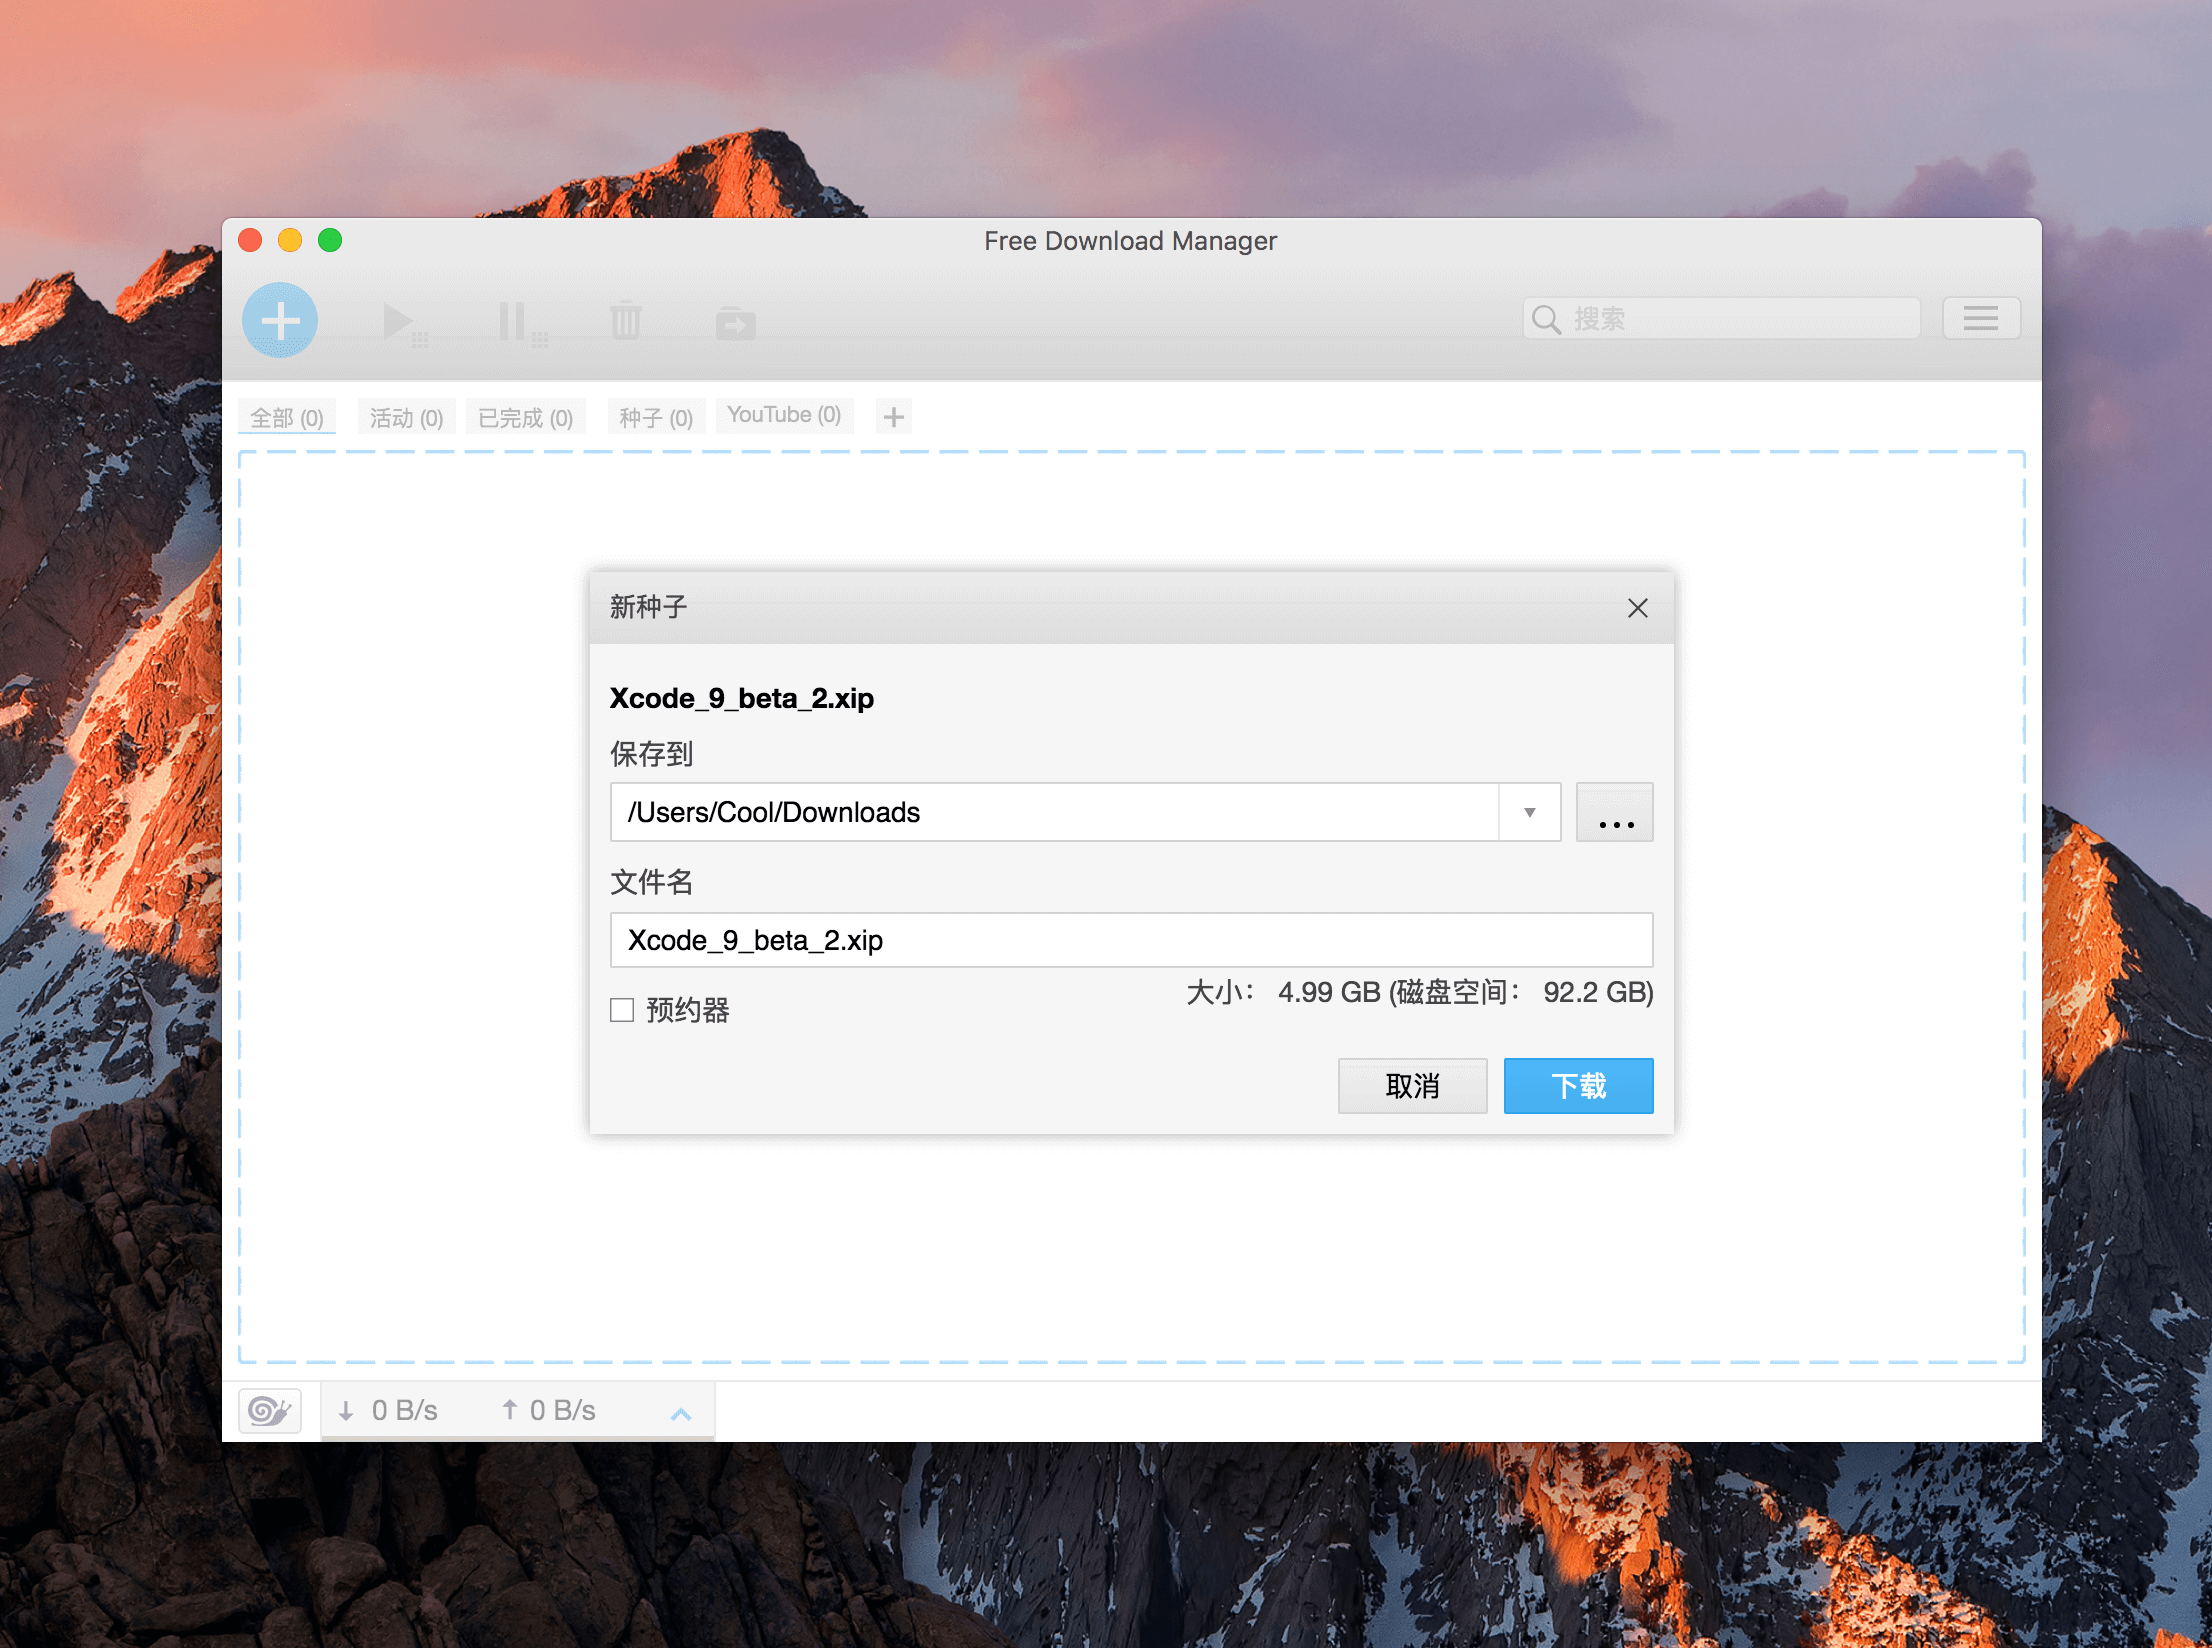The width and height of the screenshot is (2212, 1648).
Task: Expand the save path dropdown arrow
Action: click(1529, 812)
